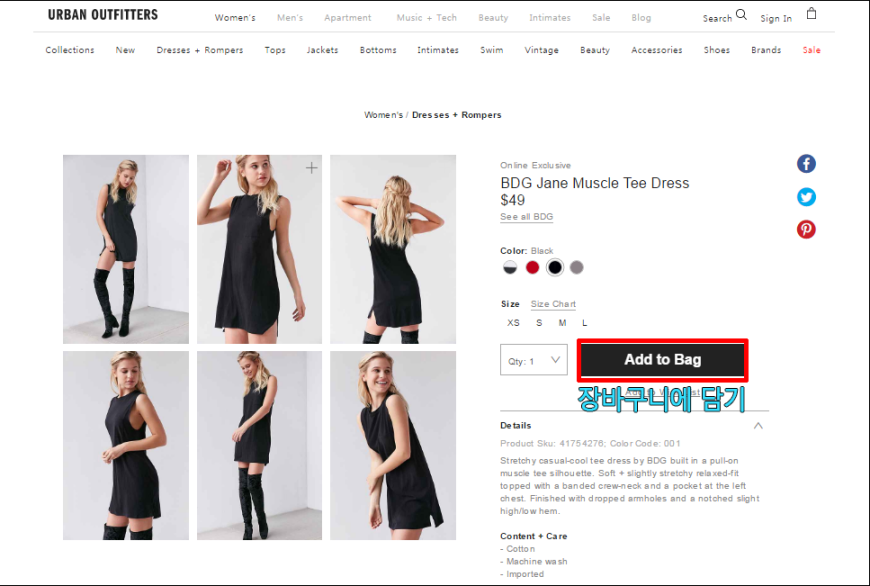
Task: Click the plus zoom icon on photo
Action: coord(312,168)
